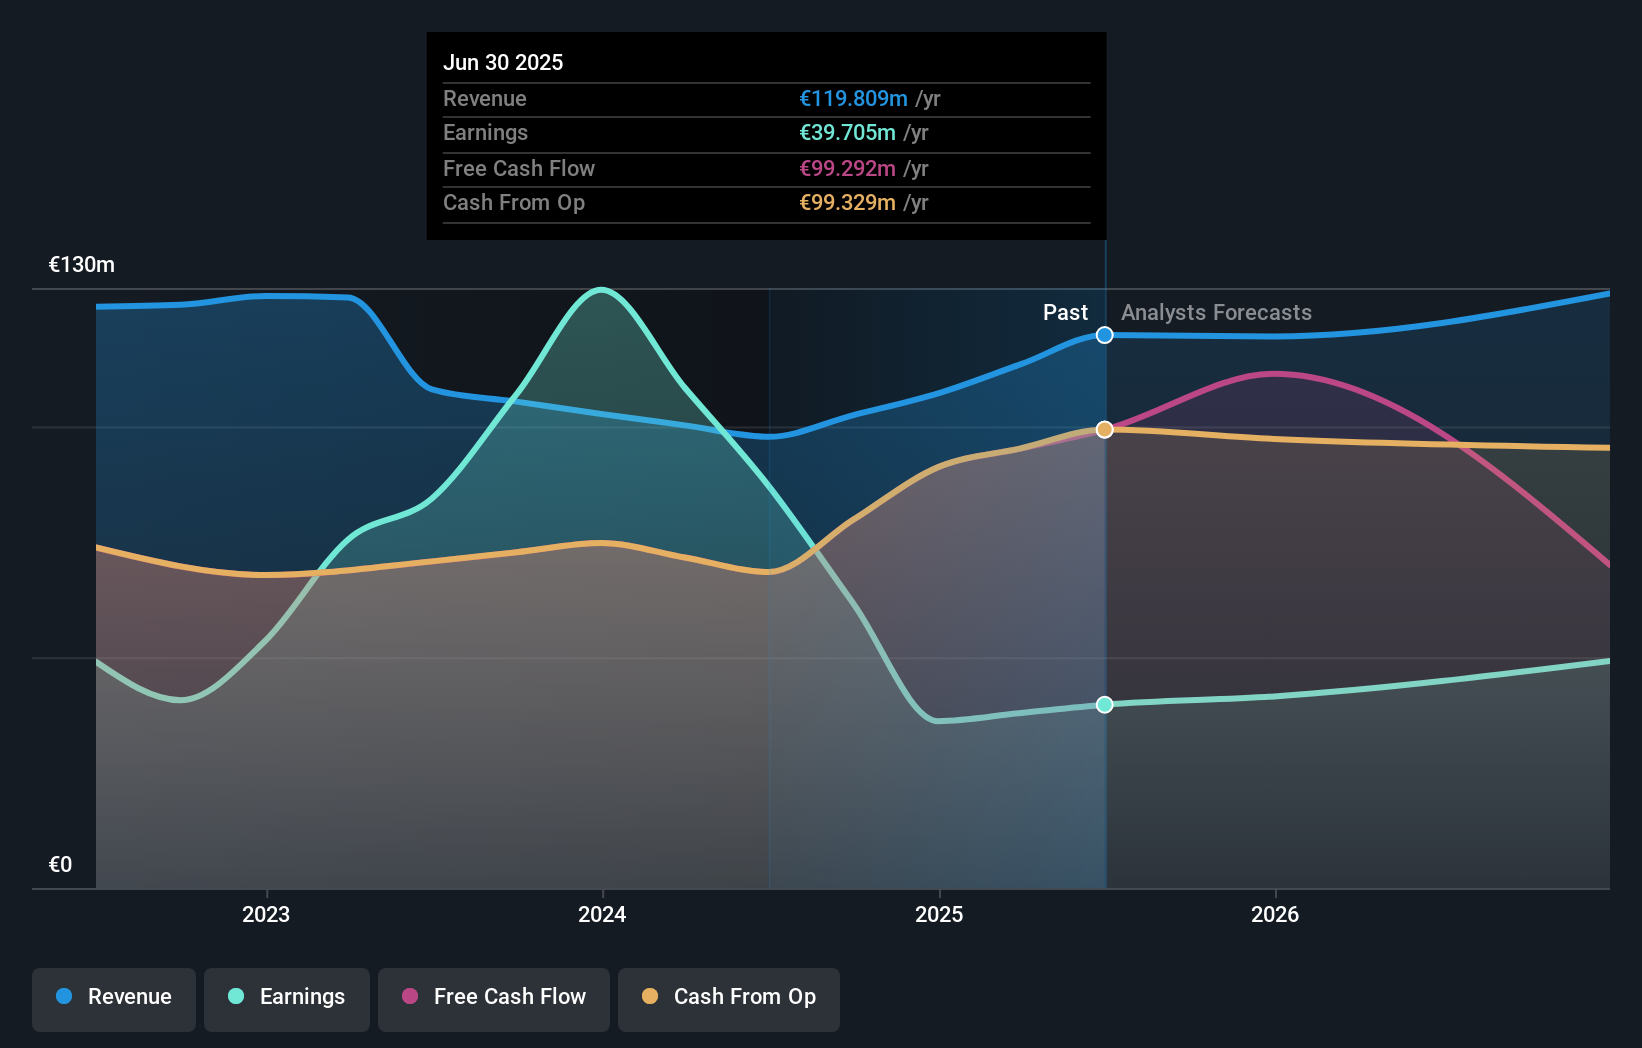Image resolution: width=1642 pixels, height=1048 pixels.
Task: Select the blue Revenue data point marker
Action: (x=1104, y=336)
